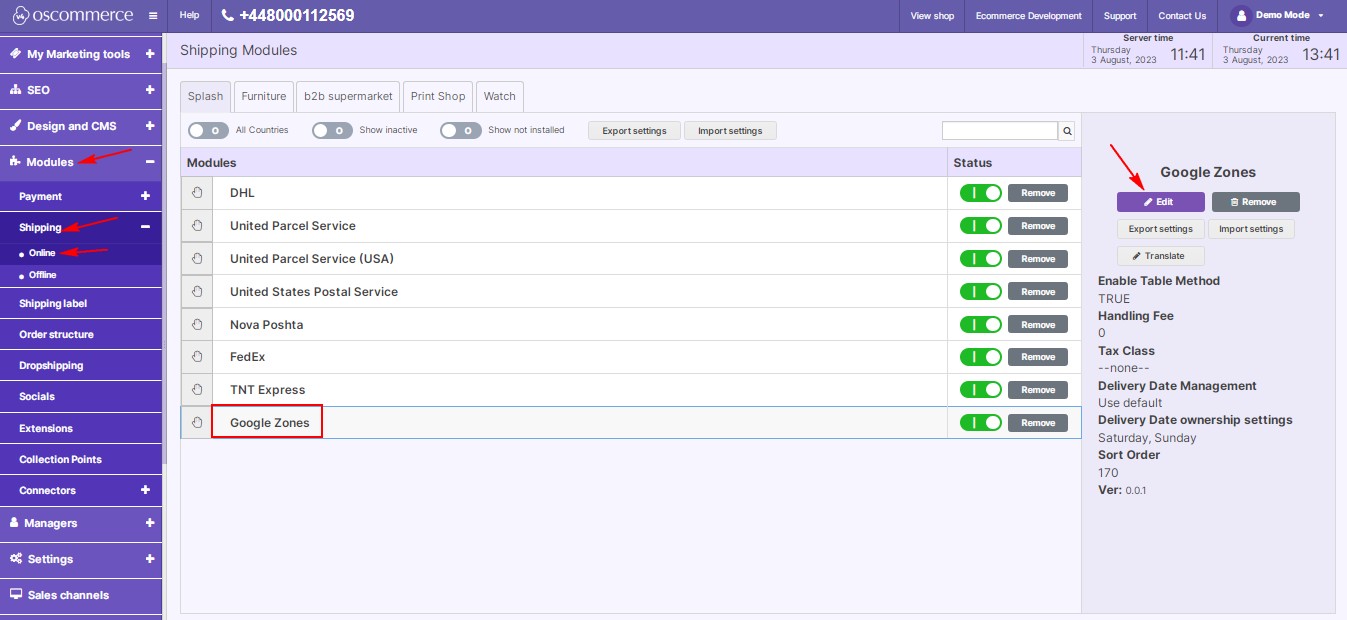
Task: Select the Splash tab
Action: coord(206,96)
